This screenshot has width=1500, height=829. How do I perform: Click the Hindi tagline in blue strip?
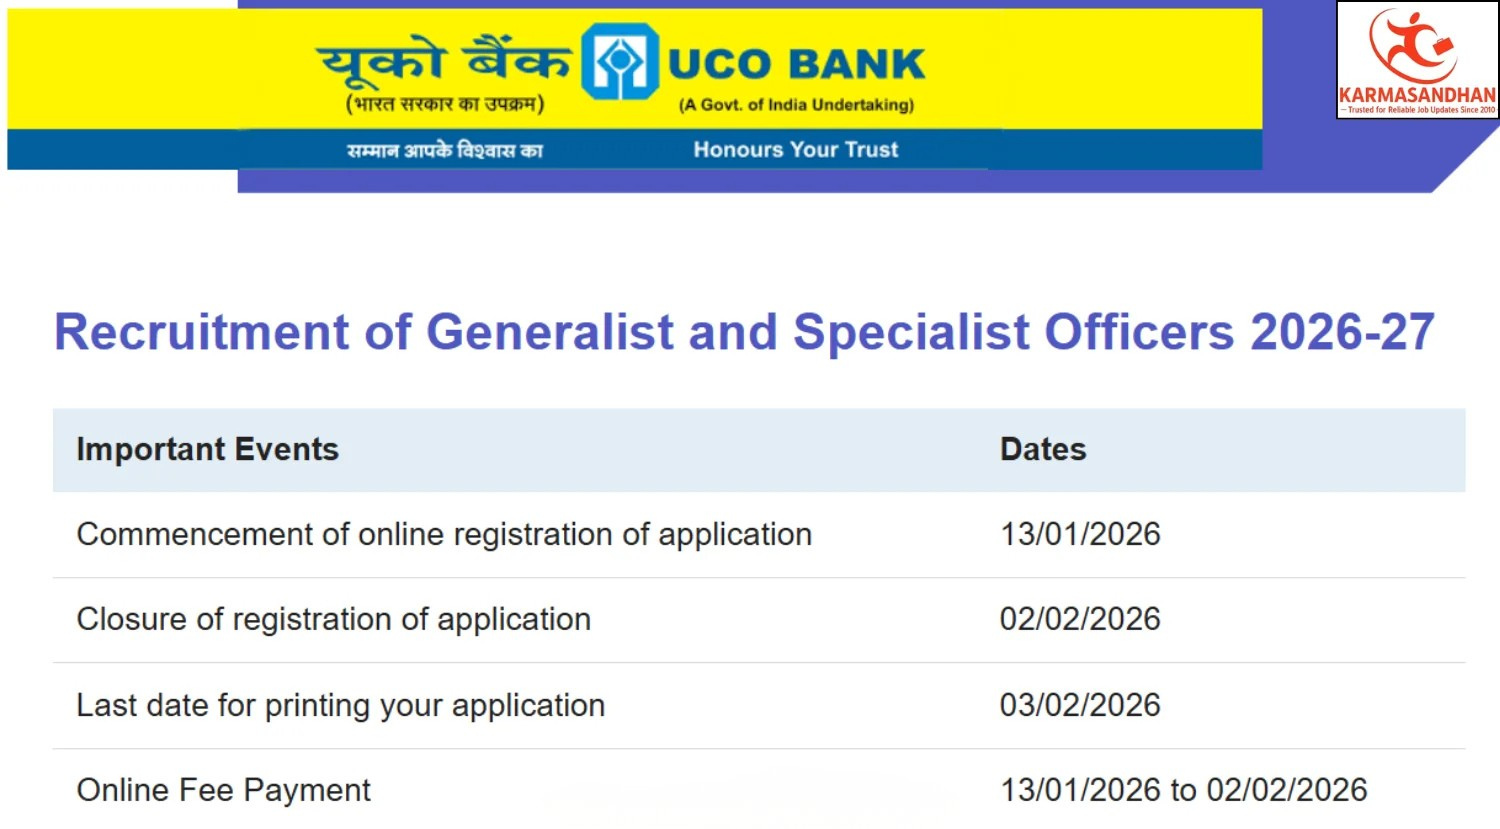pos(444,151)
